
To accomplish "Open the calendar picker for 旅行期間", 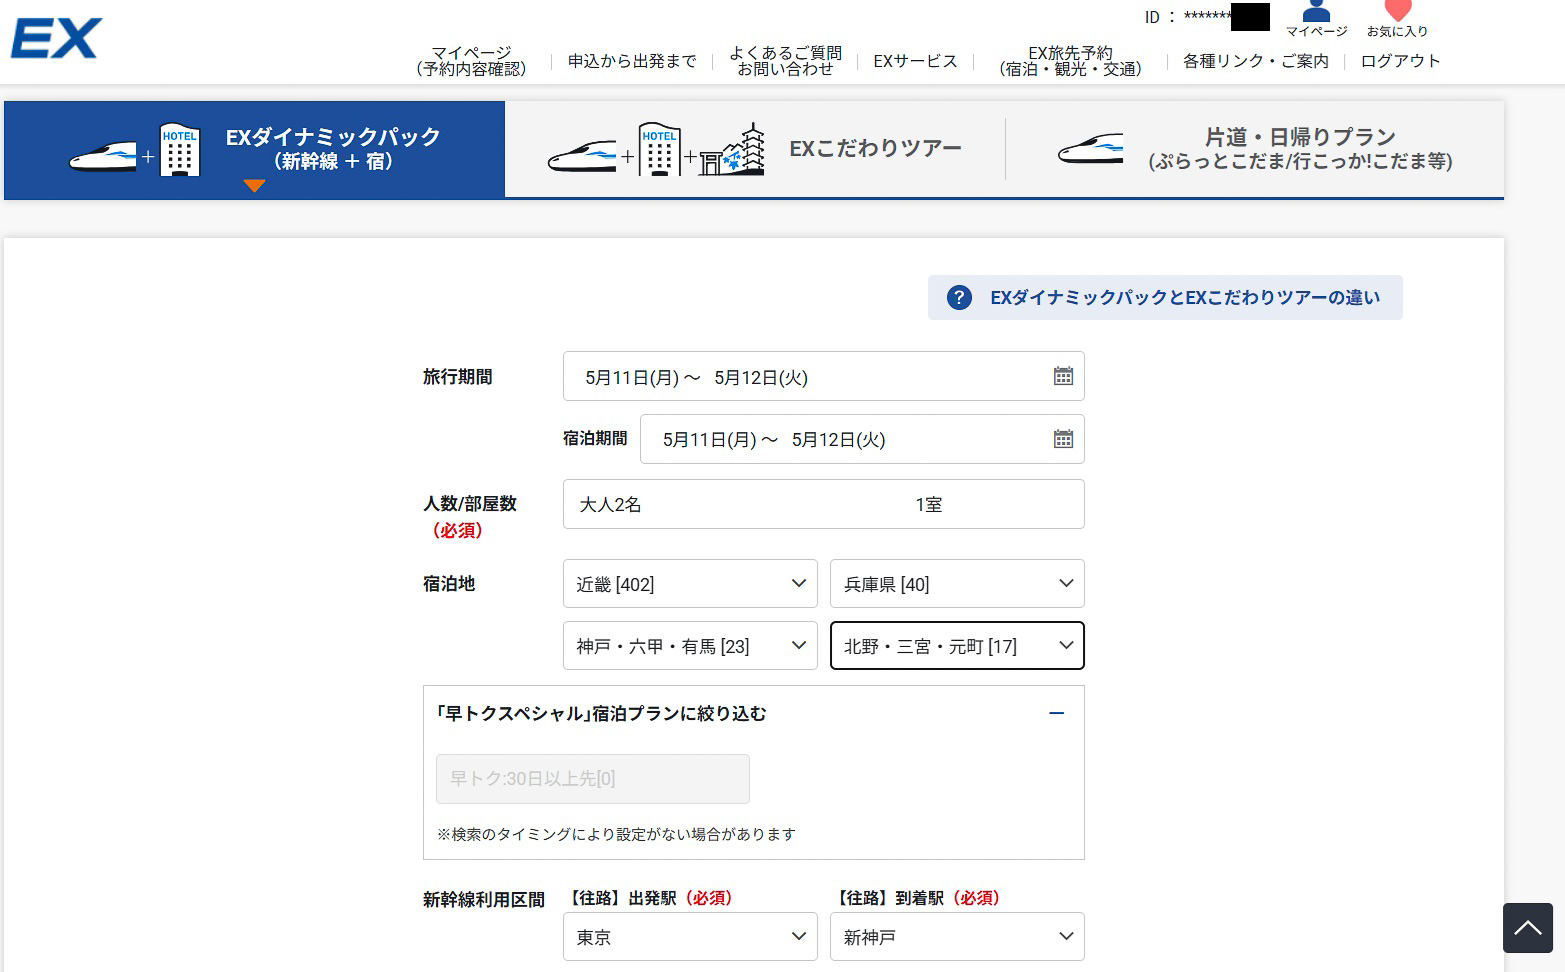I will pyautogui.click(x=1063, y=376).
